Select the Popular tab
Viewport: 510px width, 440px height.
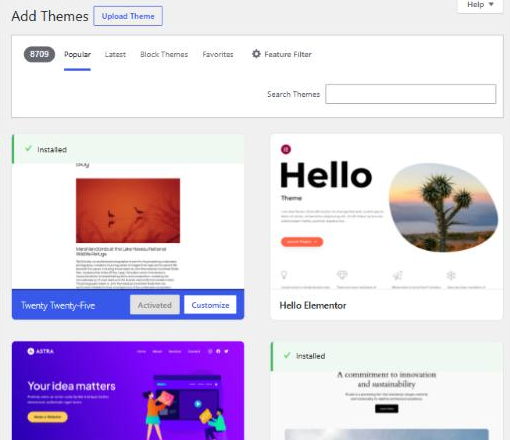click(77, 54)
